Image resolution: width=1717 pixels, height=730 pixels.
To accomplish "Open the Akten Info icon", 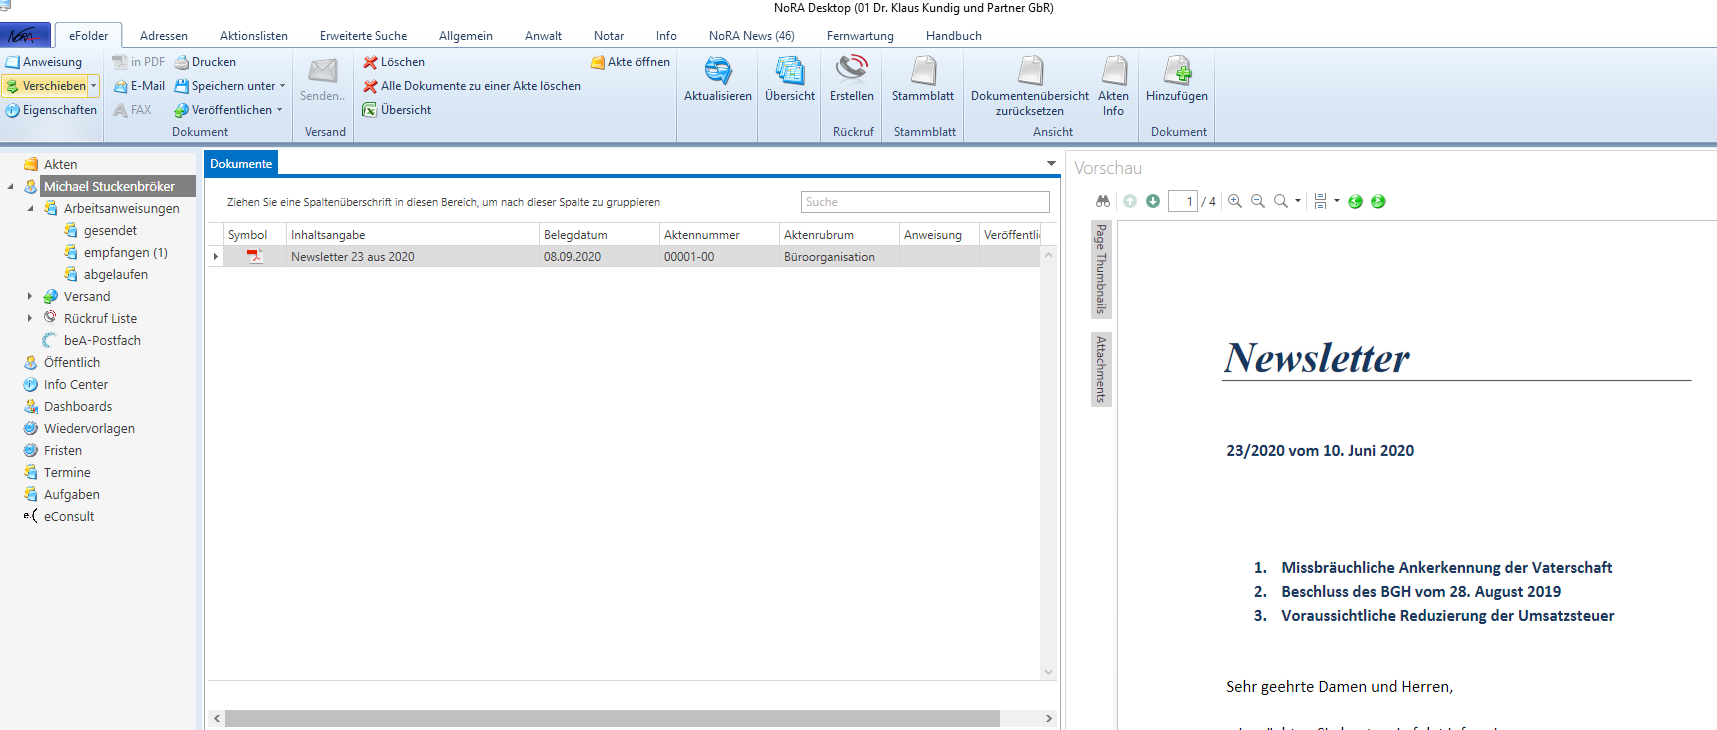I will 1113,71.
